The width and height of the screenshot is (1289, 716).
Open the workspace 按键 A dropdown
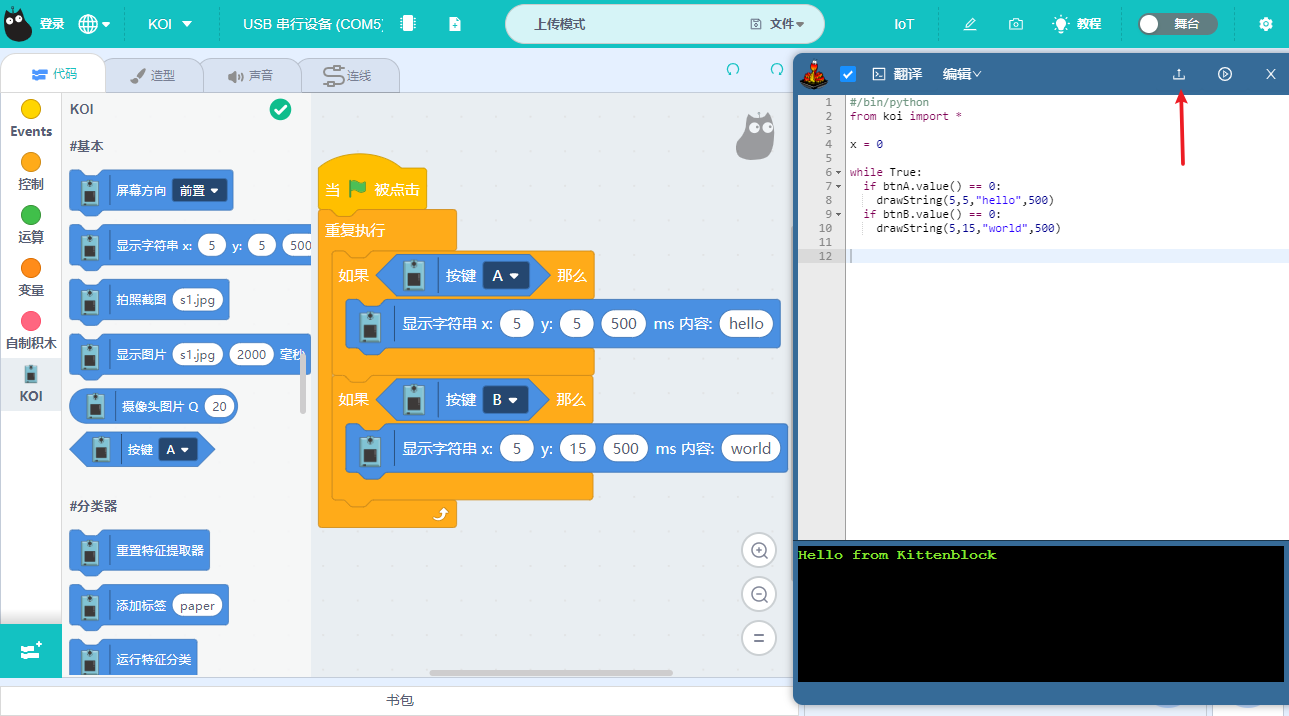click(506, 276)
